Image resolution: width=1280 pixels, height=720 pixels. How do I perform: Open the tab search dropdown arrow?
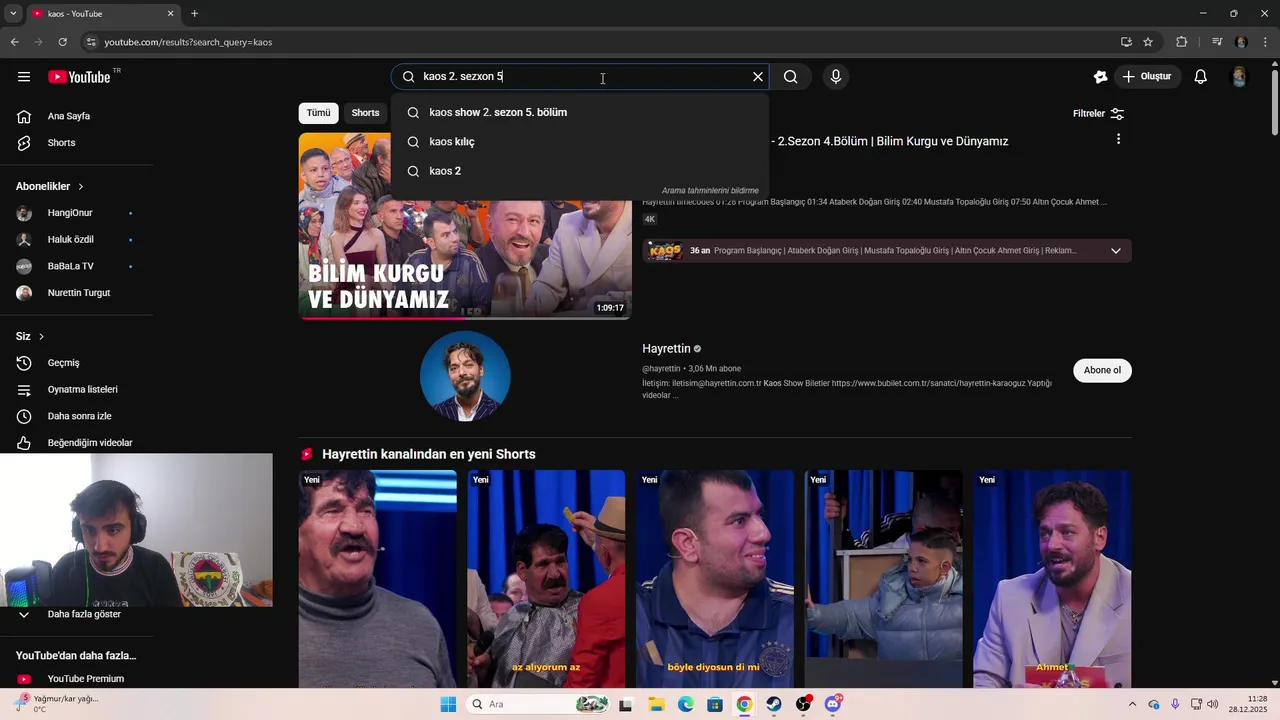pos(13,14)
